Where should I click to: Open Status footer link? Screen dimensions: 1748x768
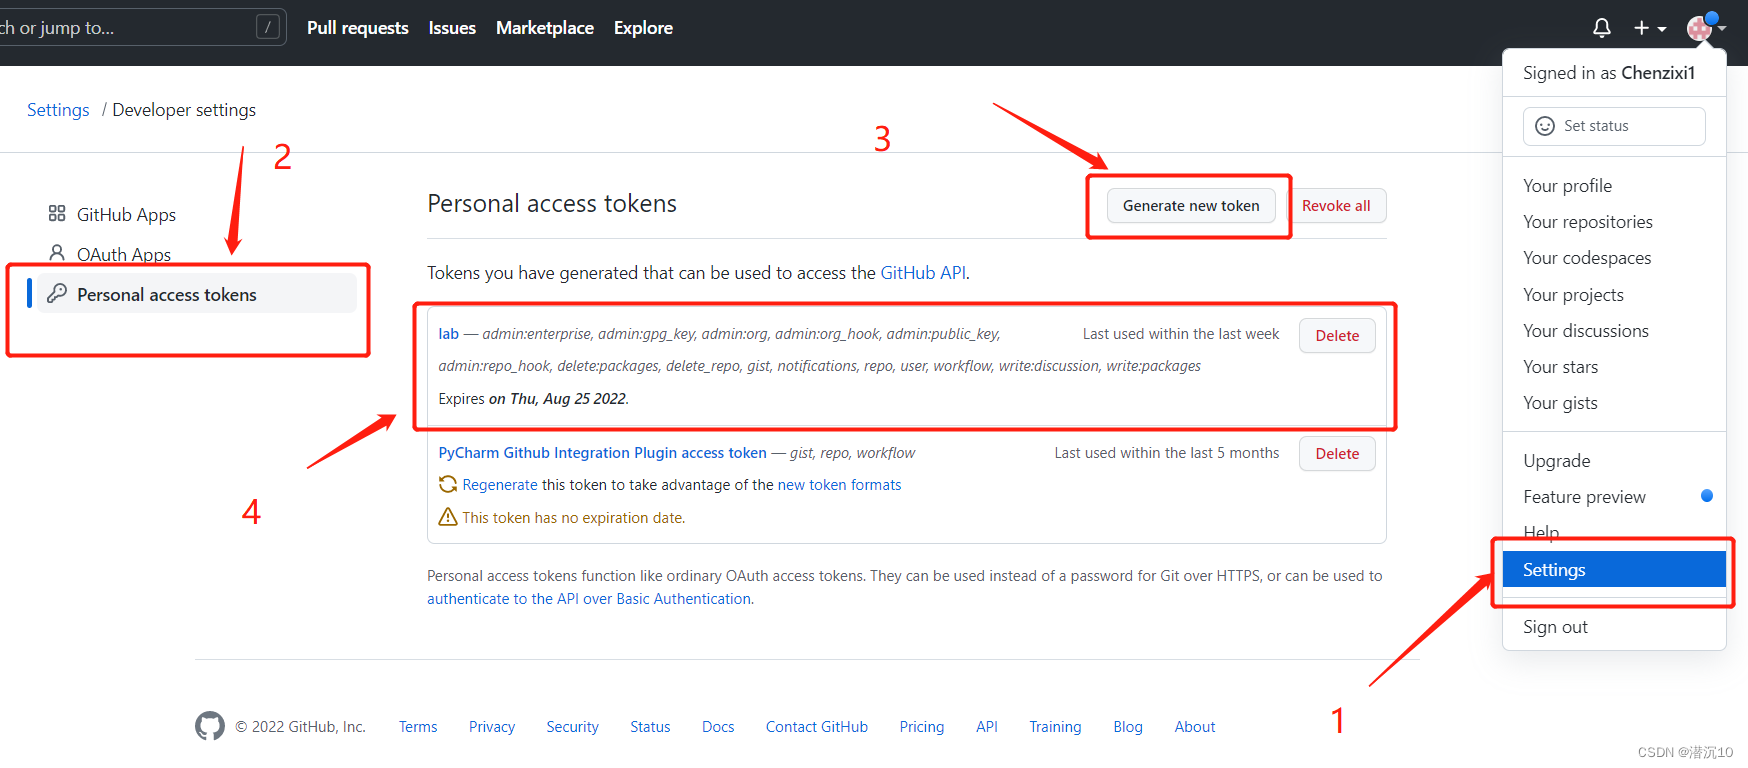pyautogui.click(x=650, y=727)
